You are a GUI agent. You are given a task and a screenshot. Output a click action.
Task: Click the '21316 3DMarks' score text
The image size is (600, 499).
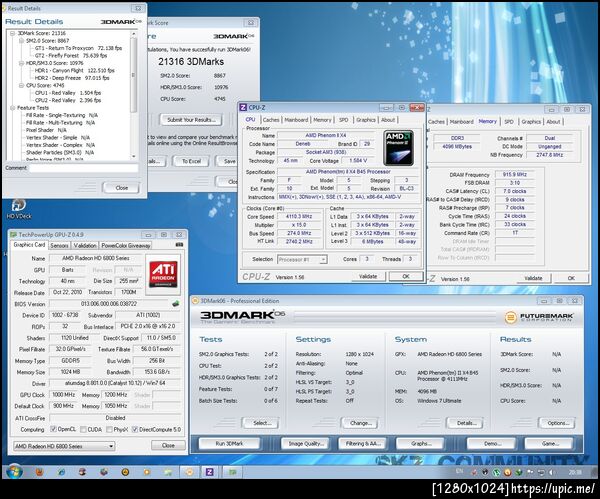191,62
